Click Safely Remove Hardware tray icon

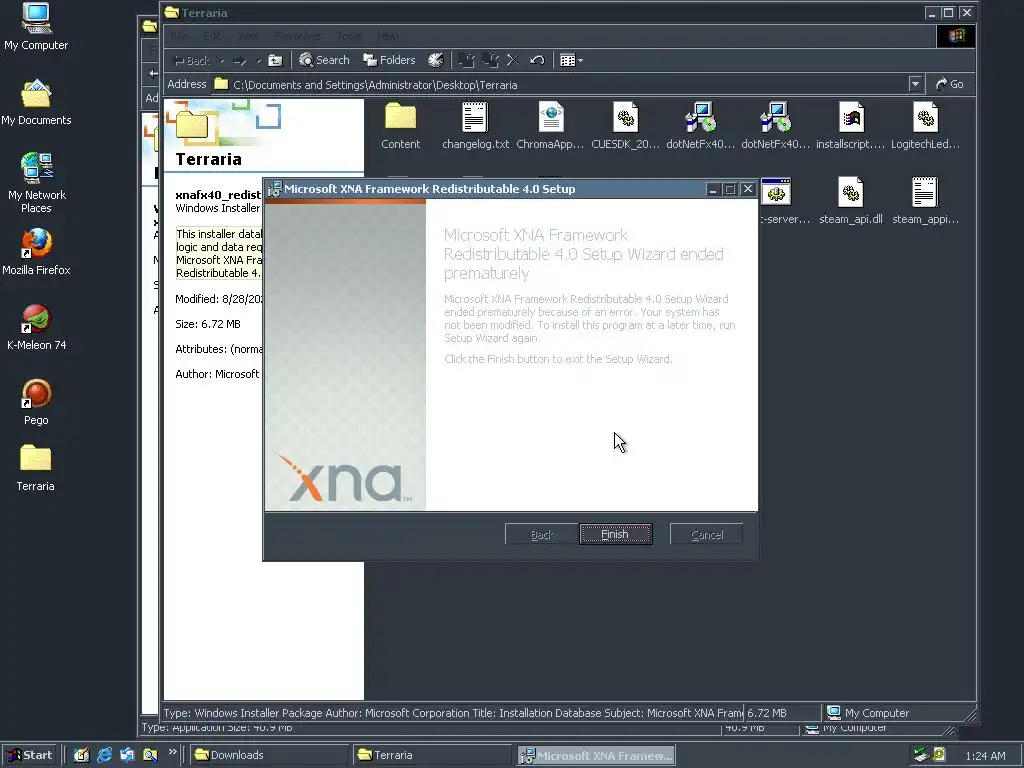pyautogui.click(x=921, y=755)
